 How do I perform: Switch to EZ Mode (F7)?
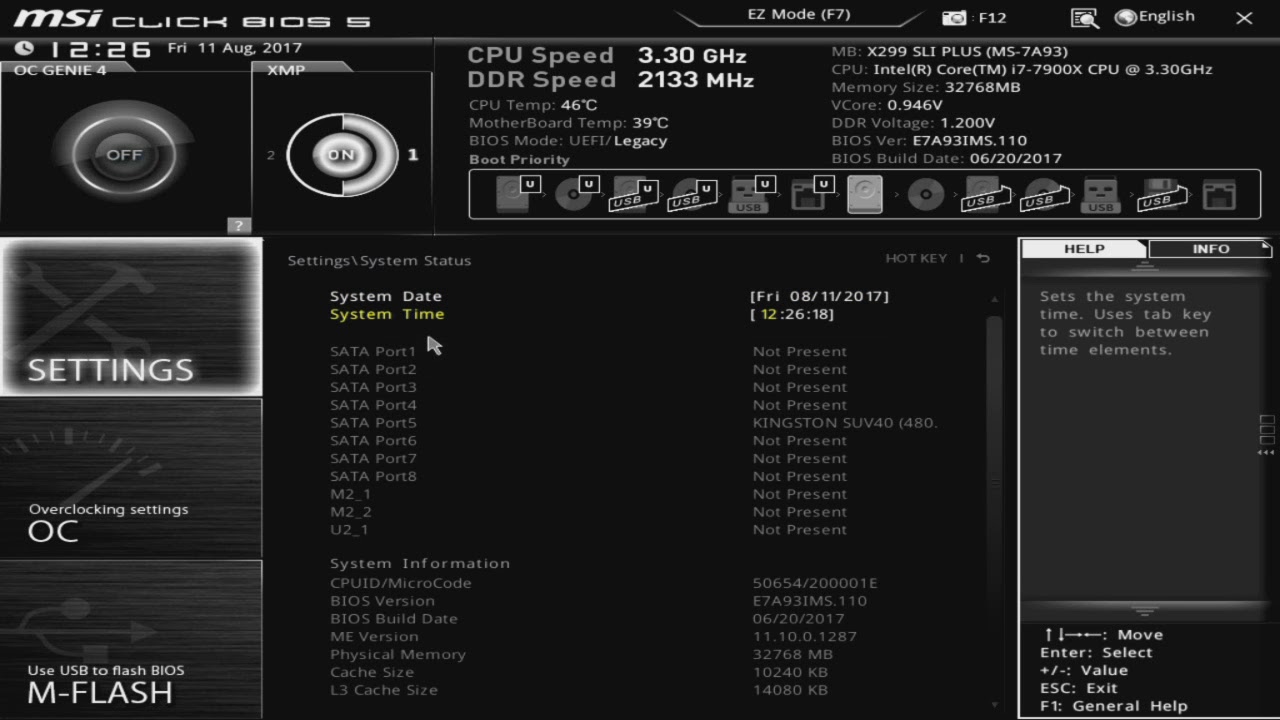click(x=798, y=15)
